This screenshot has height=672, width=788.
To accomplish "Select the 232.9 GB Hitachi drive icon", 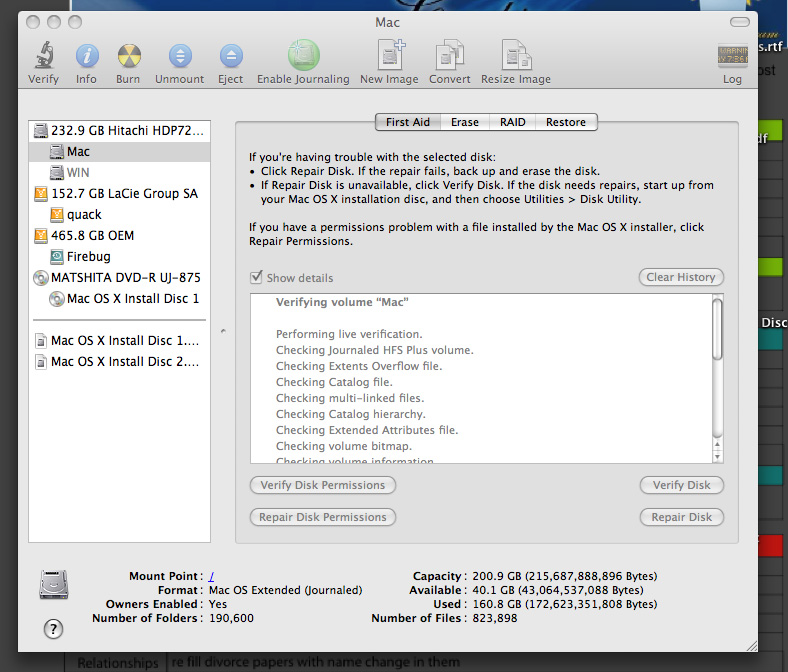I will pos(41,131).
